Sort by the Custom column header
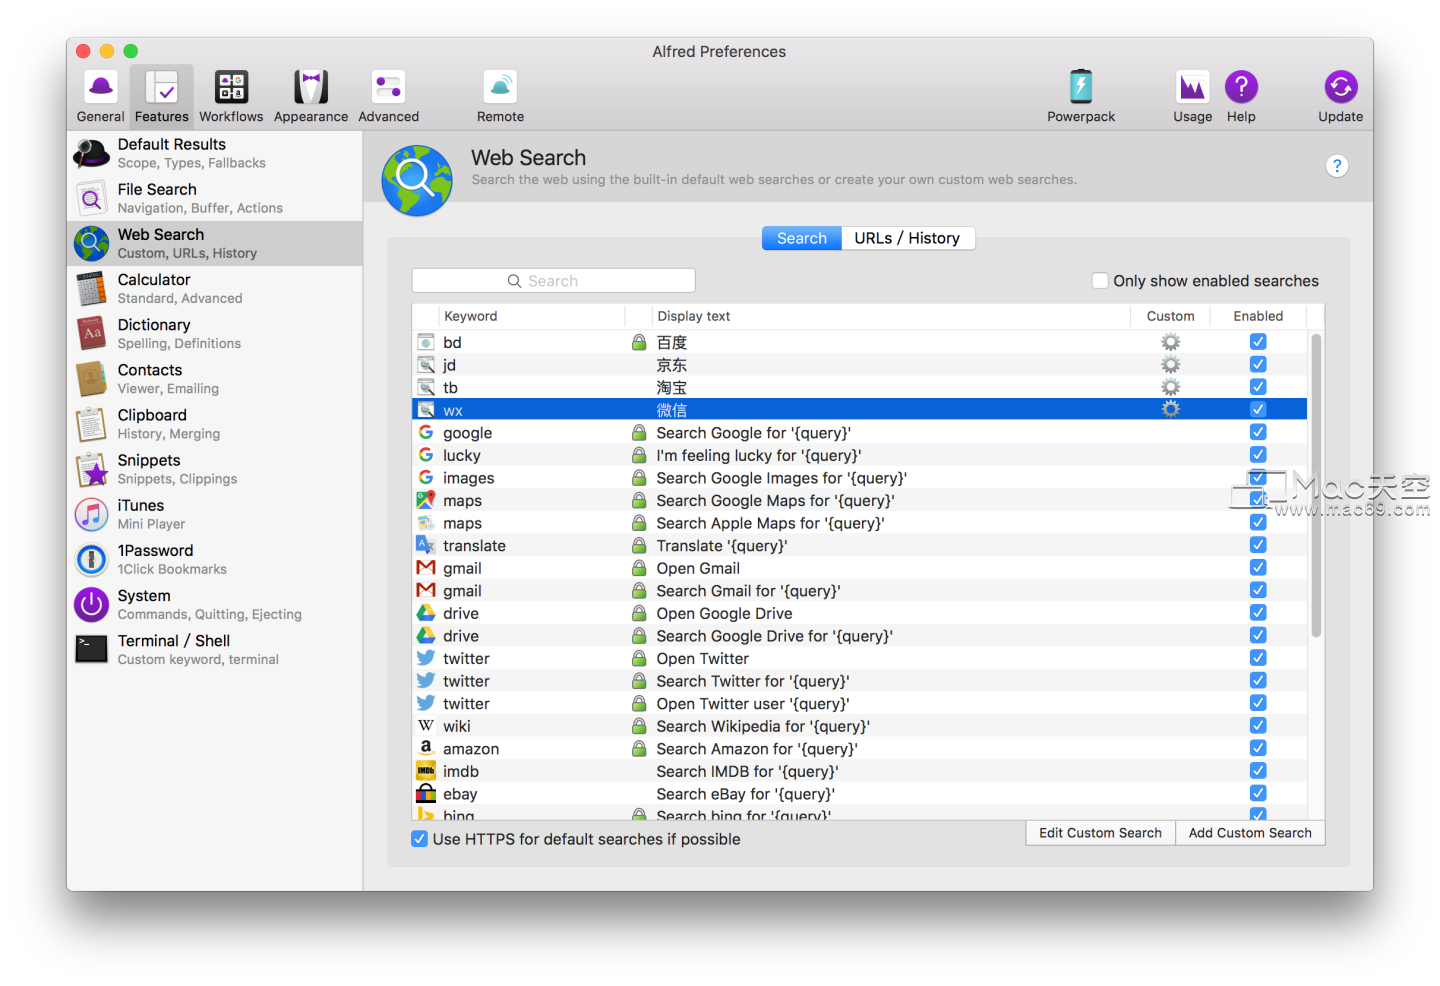The height and width of the screenshot is (986, 1440). tap(1170, 316)
